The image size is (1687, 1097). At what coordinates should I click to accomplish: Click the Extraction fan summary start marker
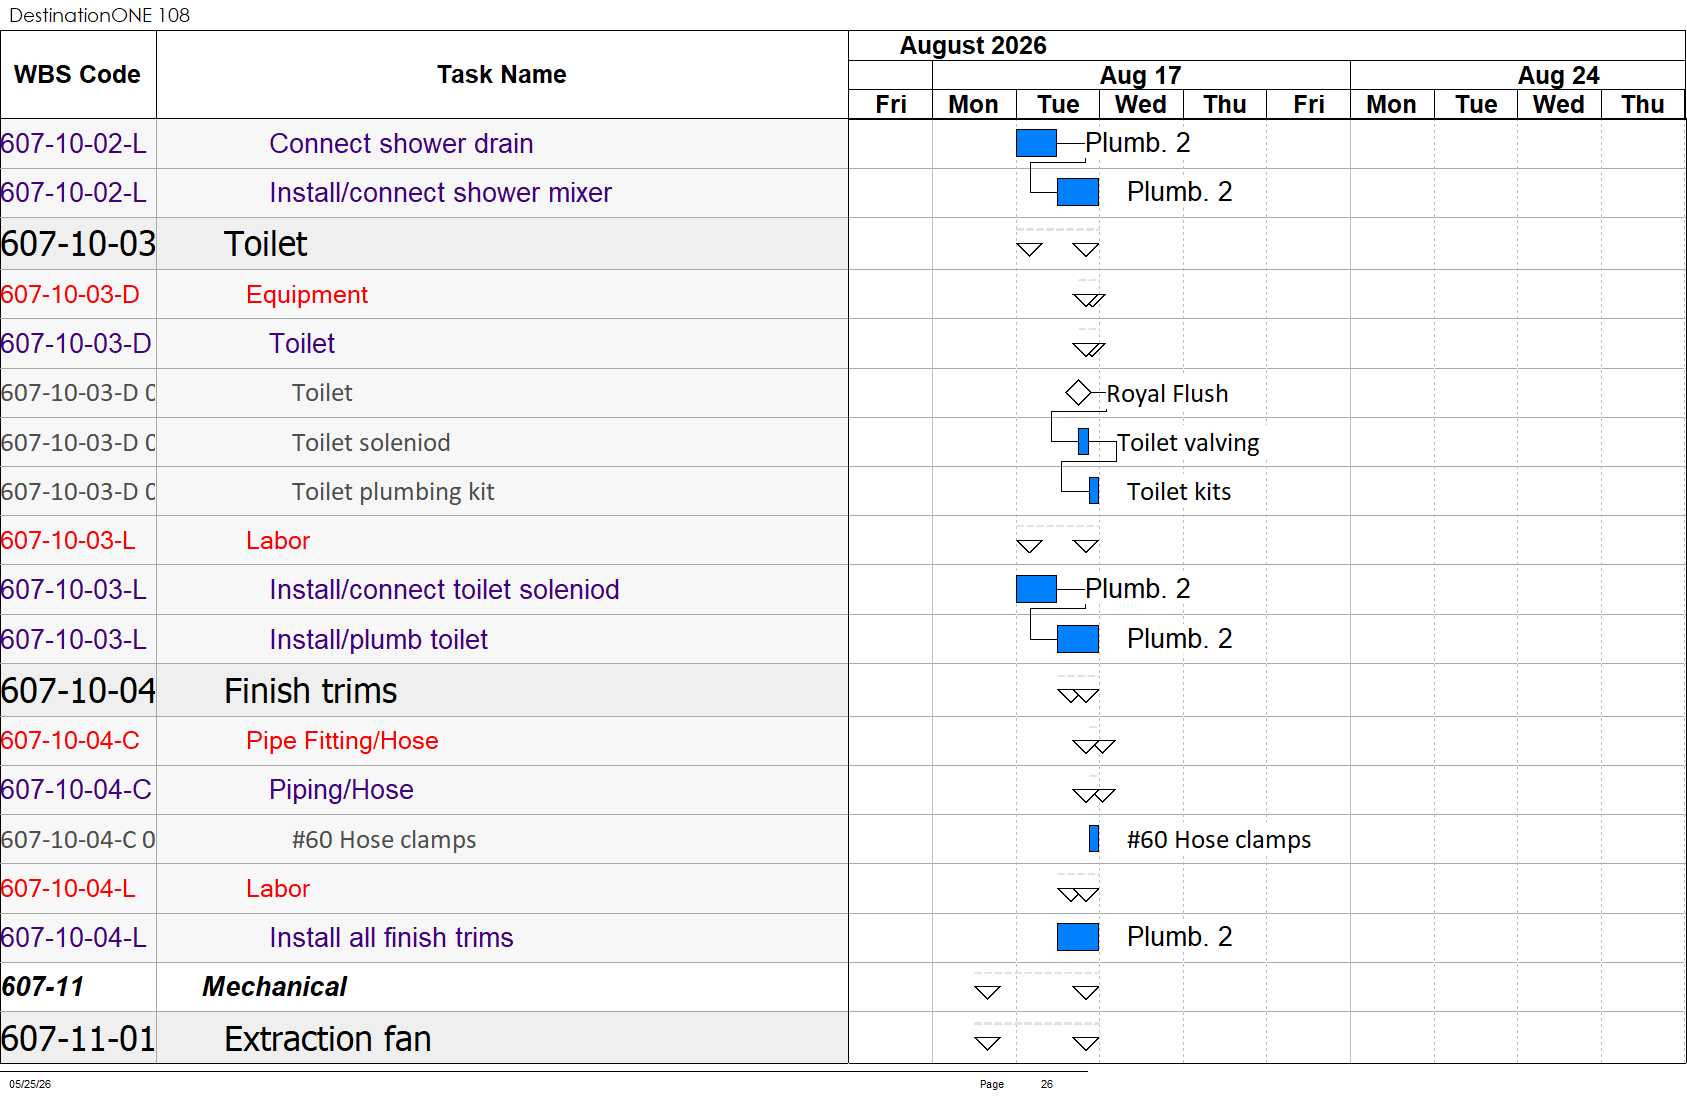(x=987, y=1043)
